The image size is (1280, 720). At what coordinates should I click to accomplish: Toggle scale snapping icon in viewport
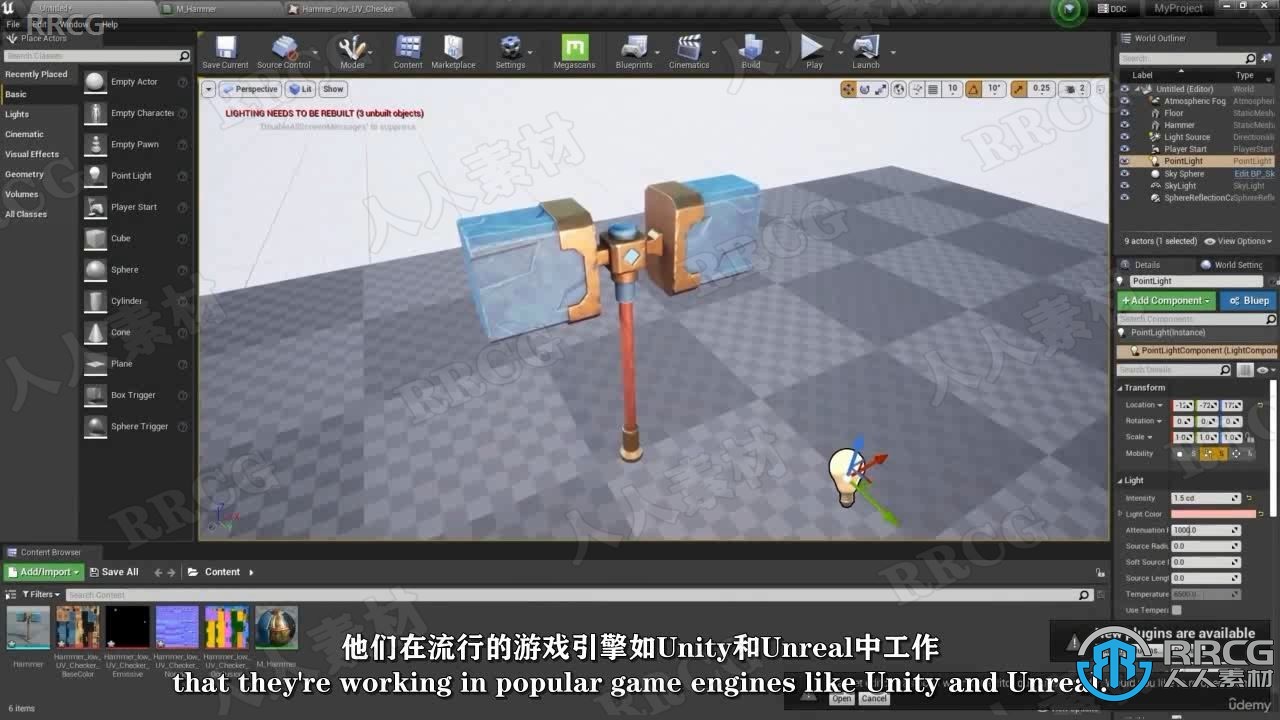pyautogui.click(x=1019, y=89)
